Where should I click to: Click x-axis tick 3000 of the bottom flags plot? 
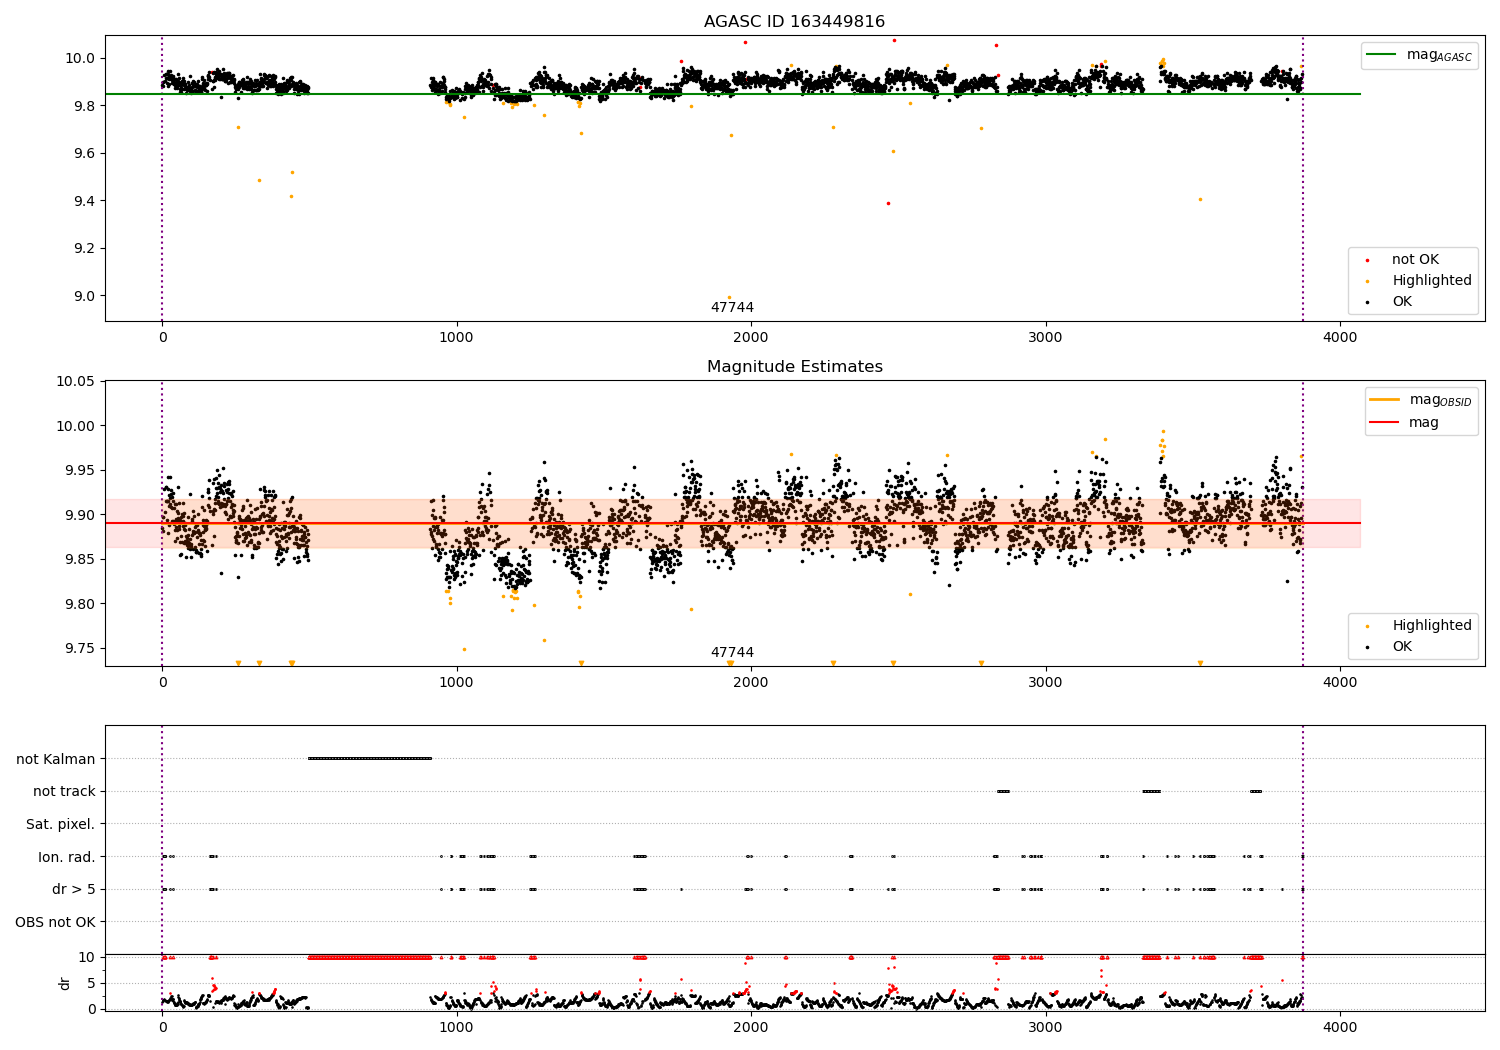click(1046, 1027)
